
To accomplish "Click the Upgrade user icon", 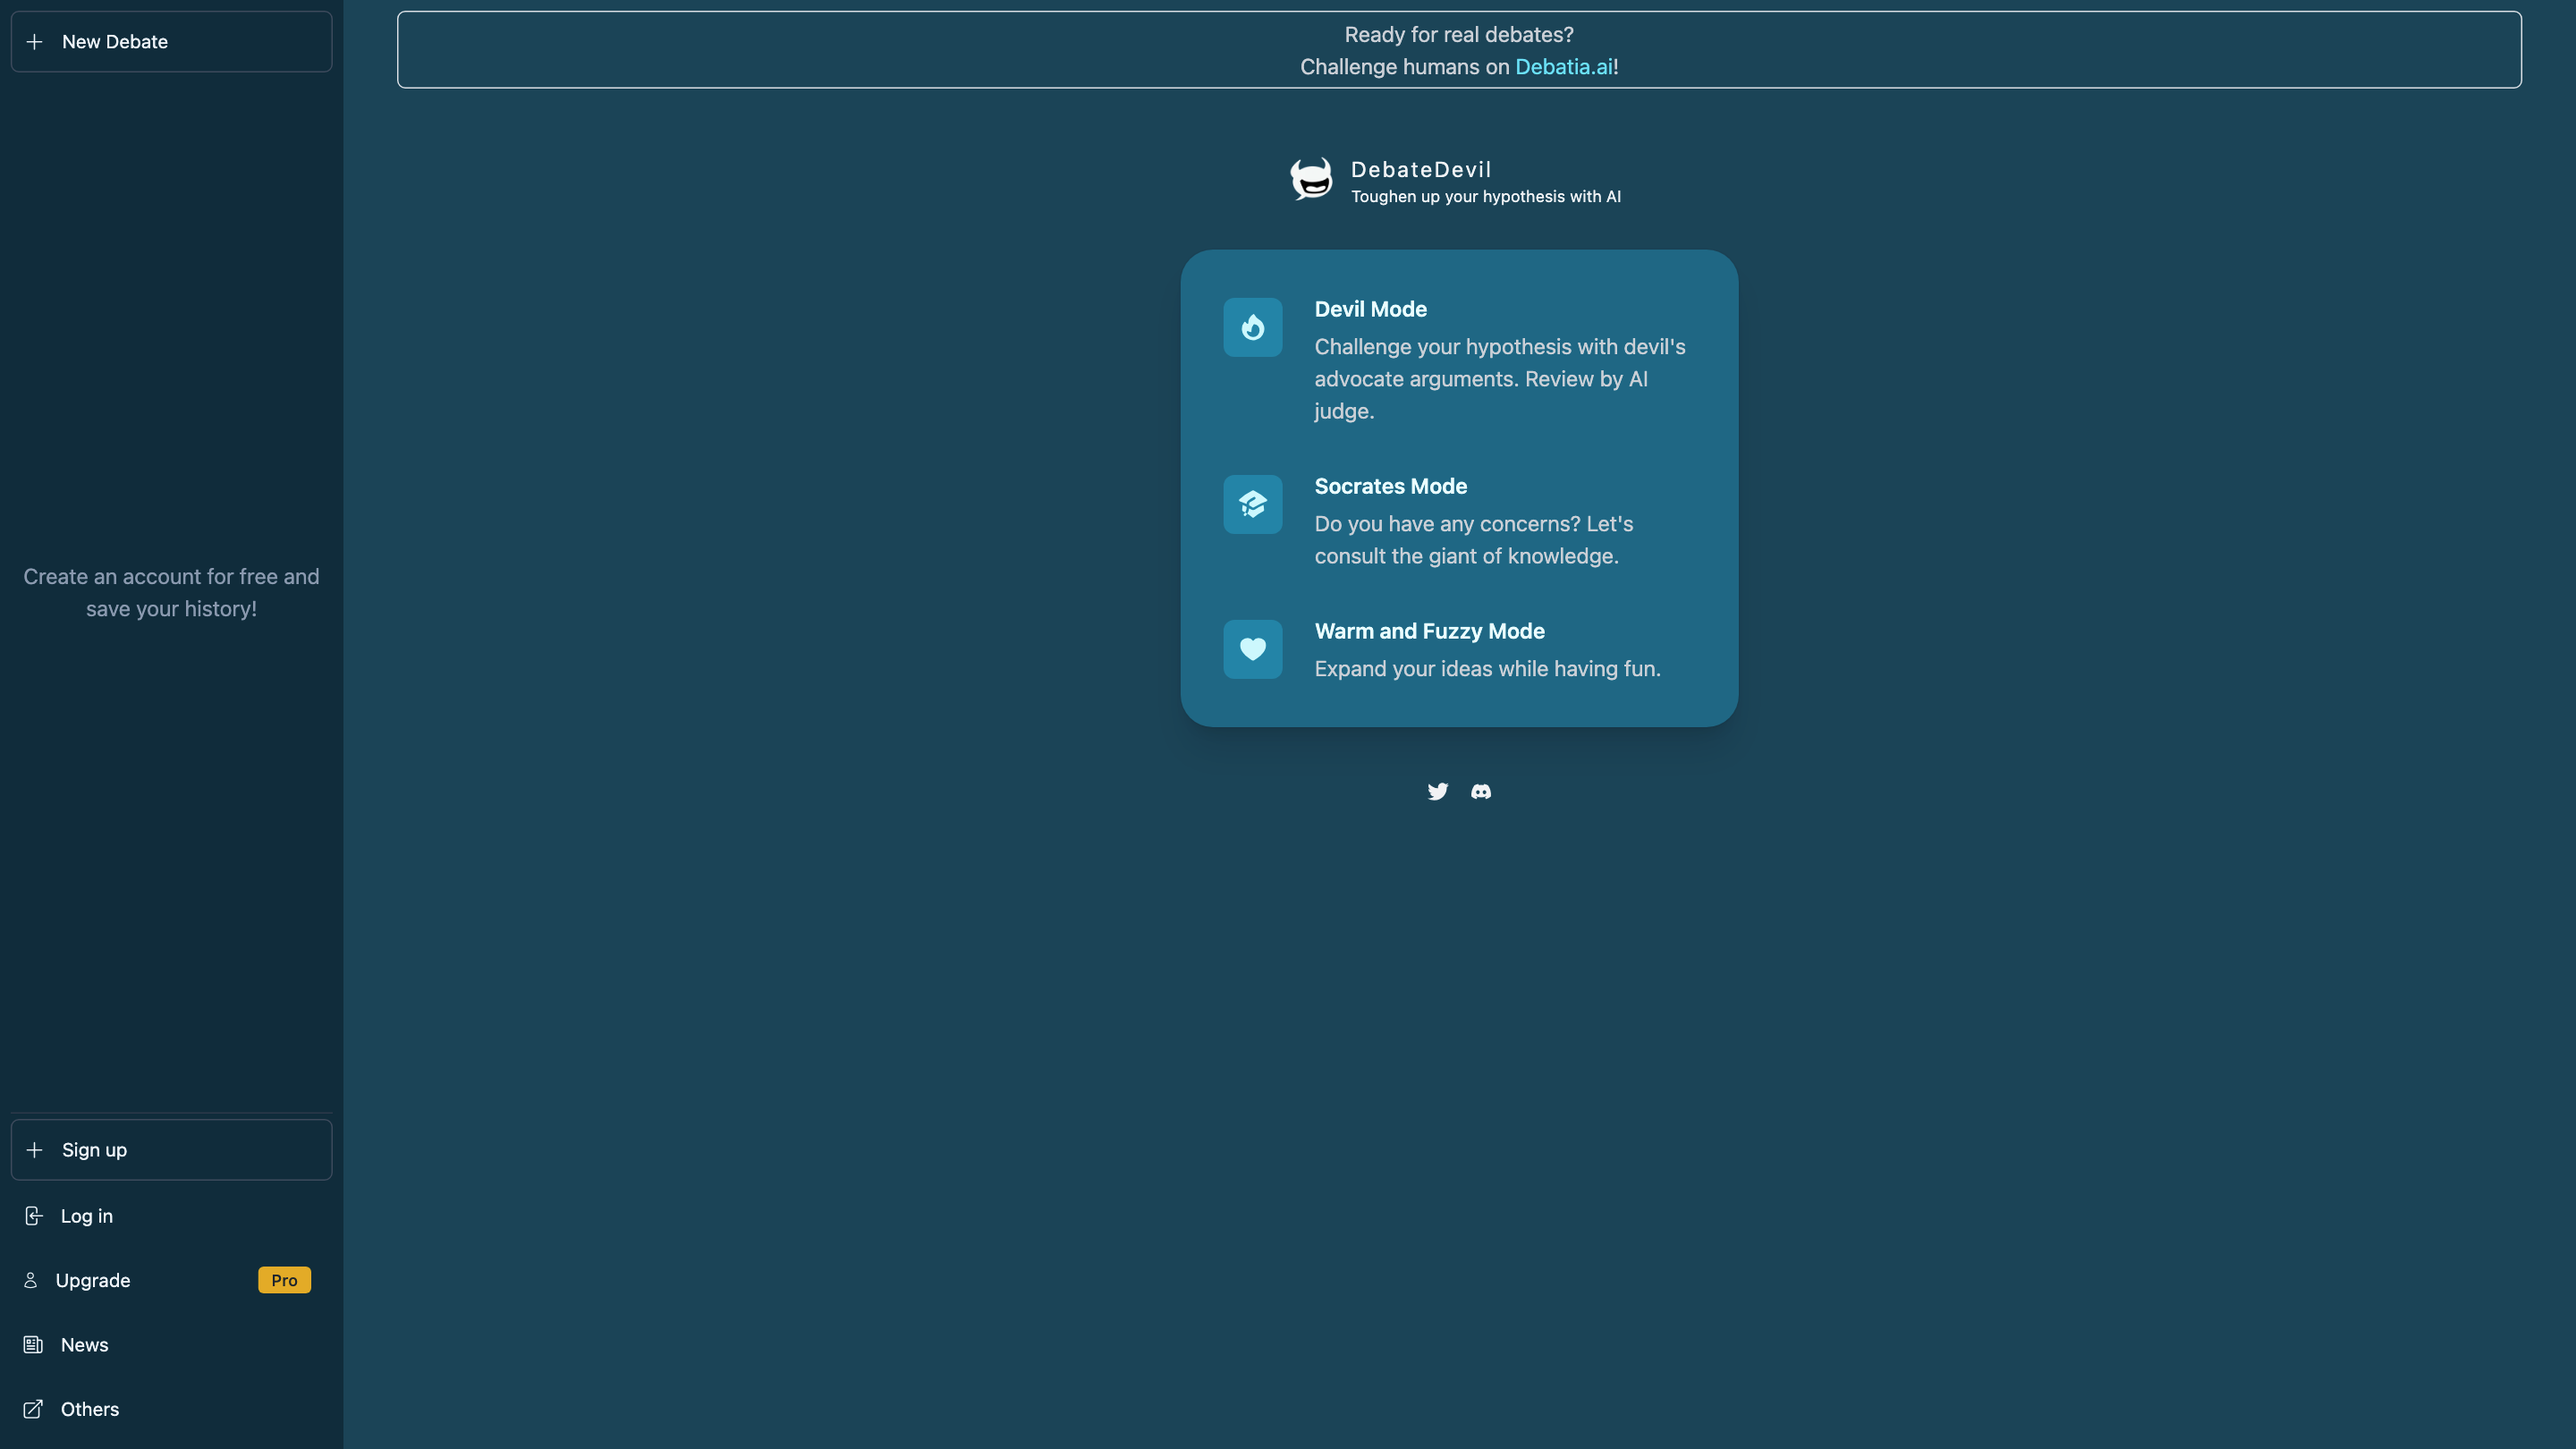I will 31,1280.
